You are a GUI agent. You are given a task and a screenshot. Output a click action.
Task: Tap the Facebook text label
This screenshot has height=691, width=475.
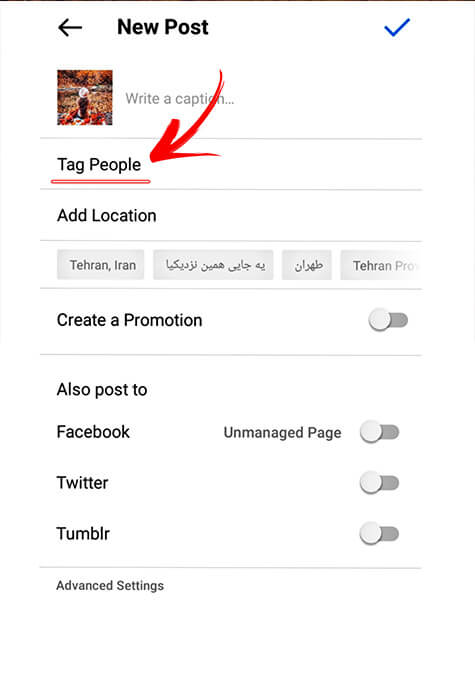93,432
